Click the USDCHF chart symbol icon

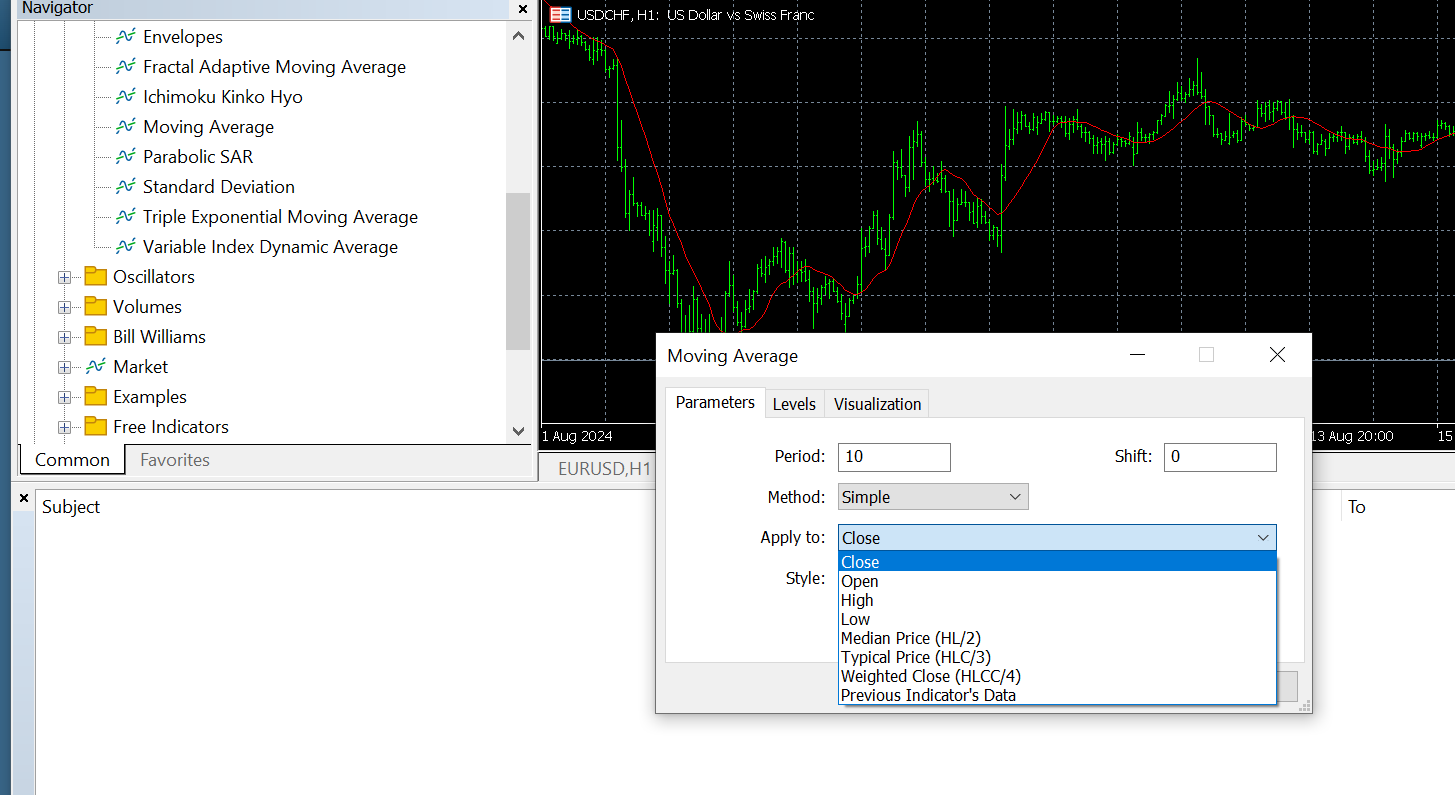tap(560, 15)
